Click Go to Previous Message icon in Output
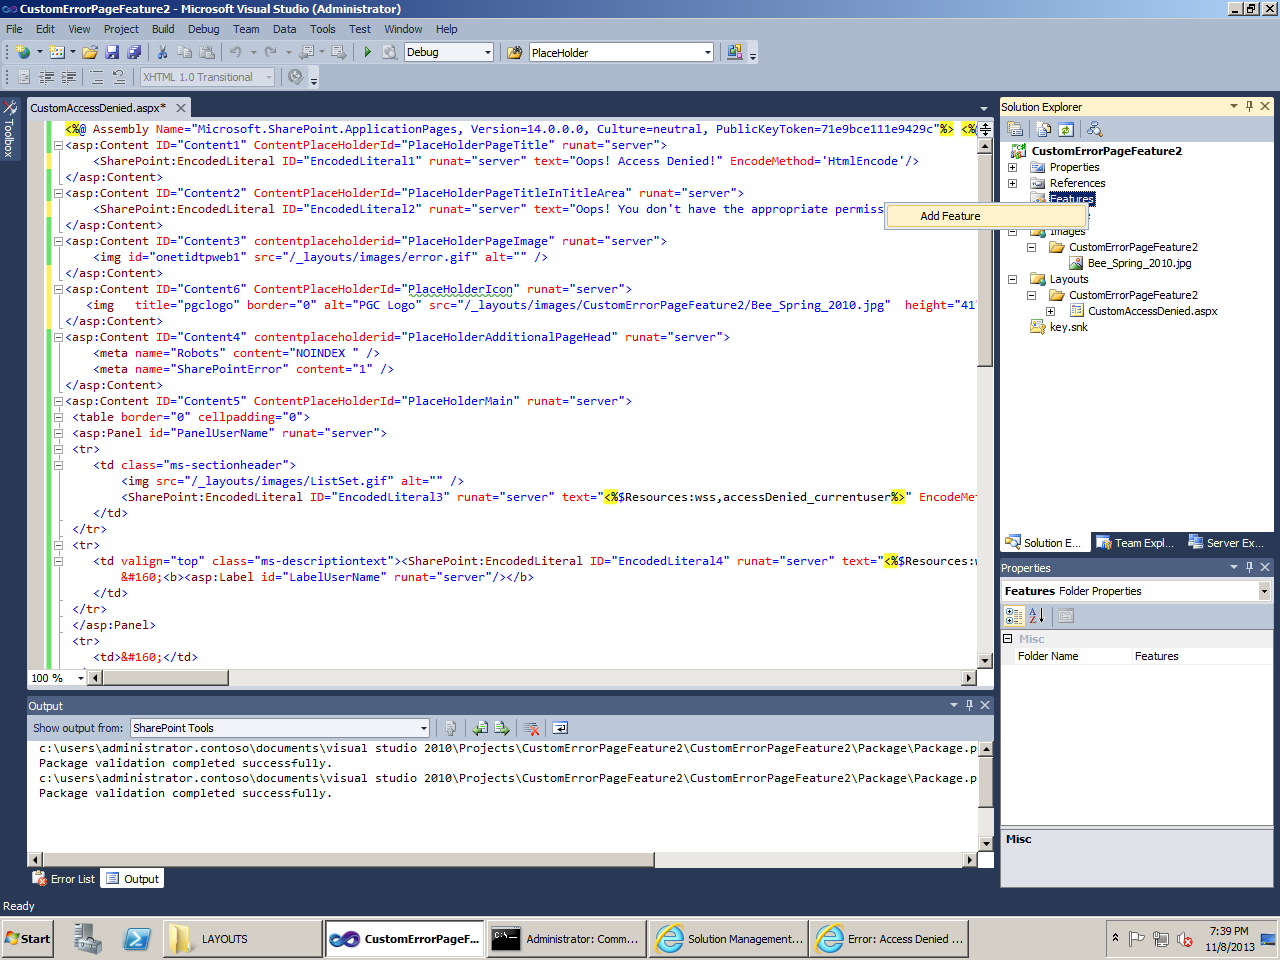The image size is (1280, 960). 480,728
